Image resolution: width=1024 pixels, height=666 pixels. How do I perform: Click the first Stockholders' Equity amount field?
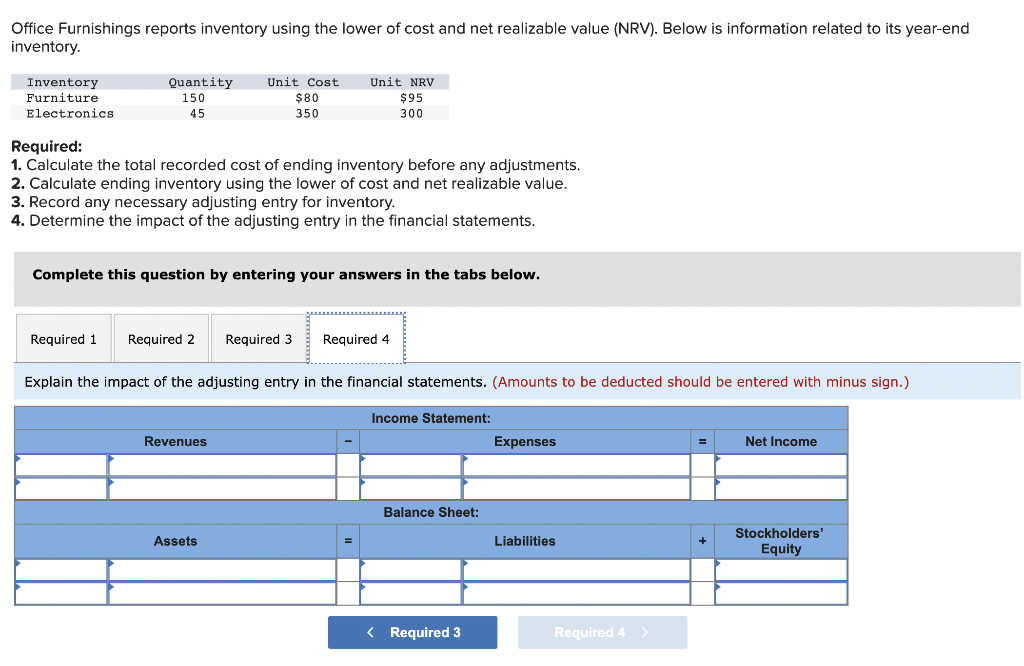pos(780,569)
